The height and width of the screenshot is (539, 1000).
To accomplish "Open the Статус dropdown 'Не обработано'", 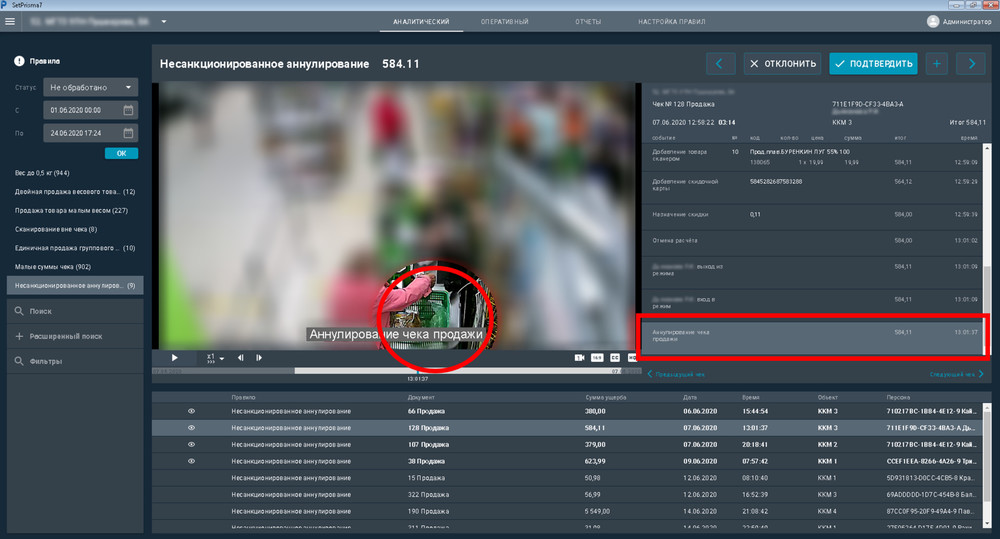I will click(x=91, y=87).
